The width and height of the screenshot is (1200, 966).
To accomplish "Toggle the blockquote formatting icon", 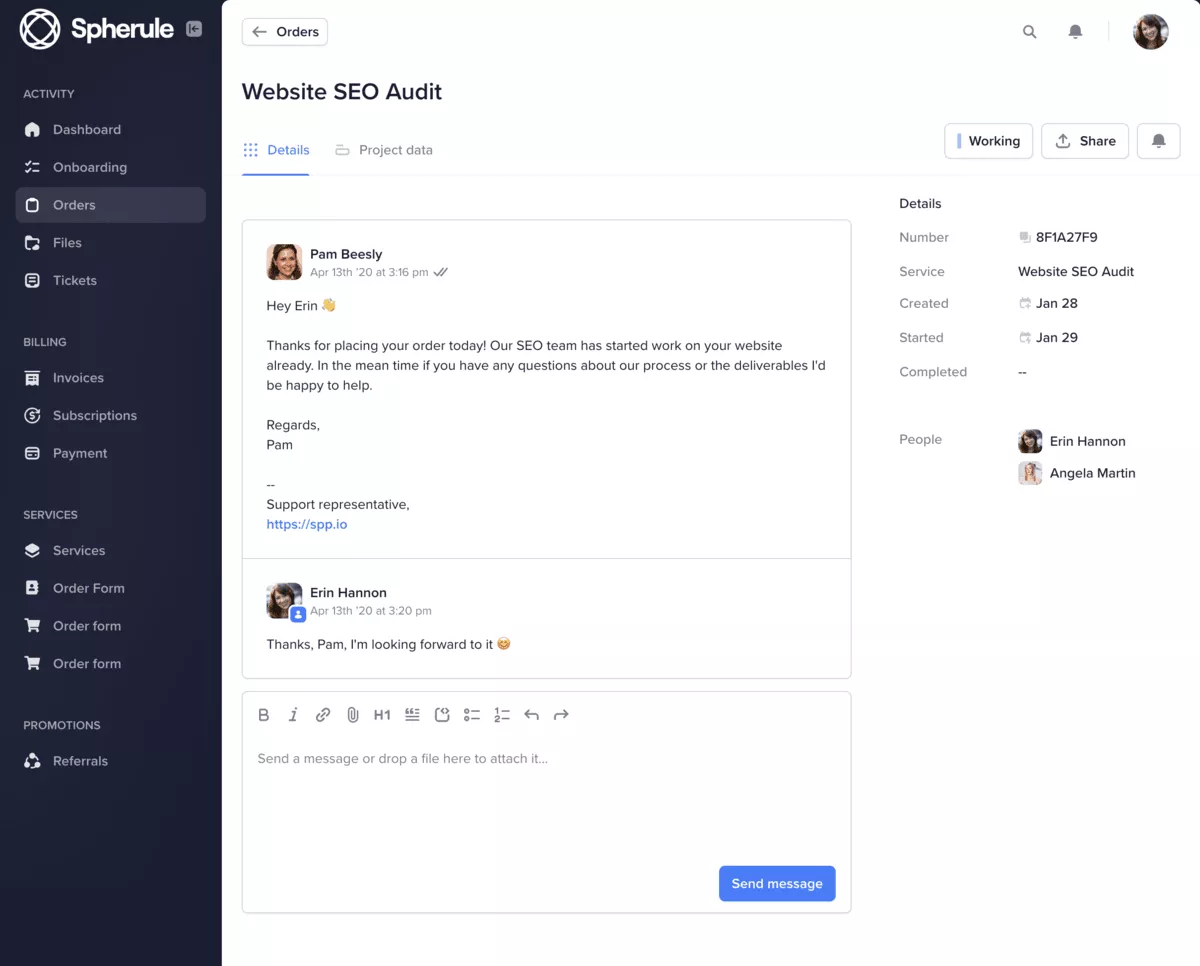I will coord(412,715).
